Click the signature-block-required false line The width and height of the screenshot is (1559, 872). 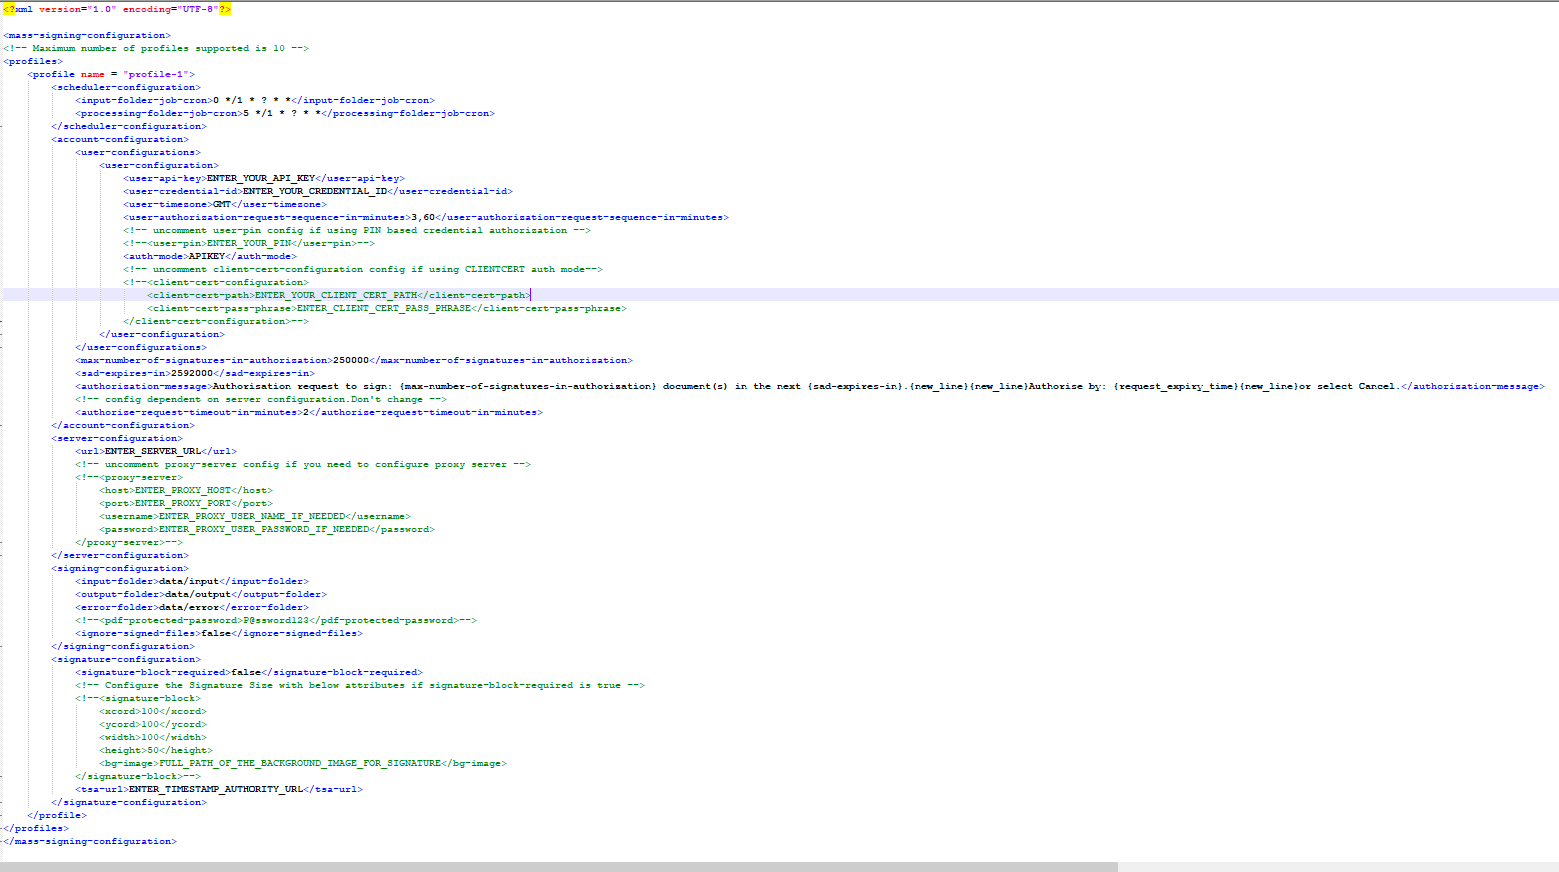[249, 672]
